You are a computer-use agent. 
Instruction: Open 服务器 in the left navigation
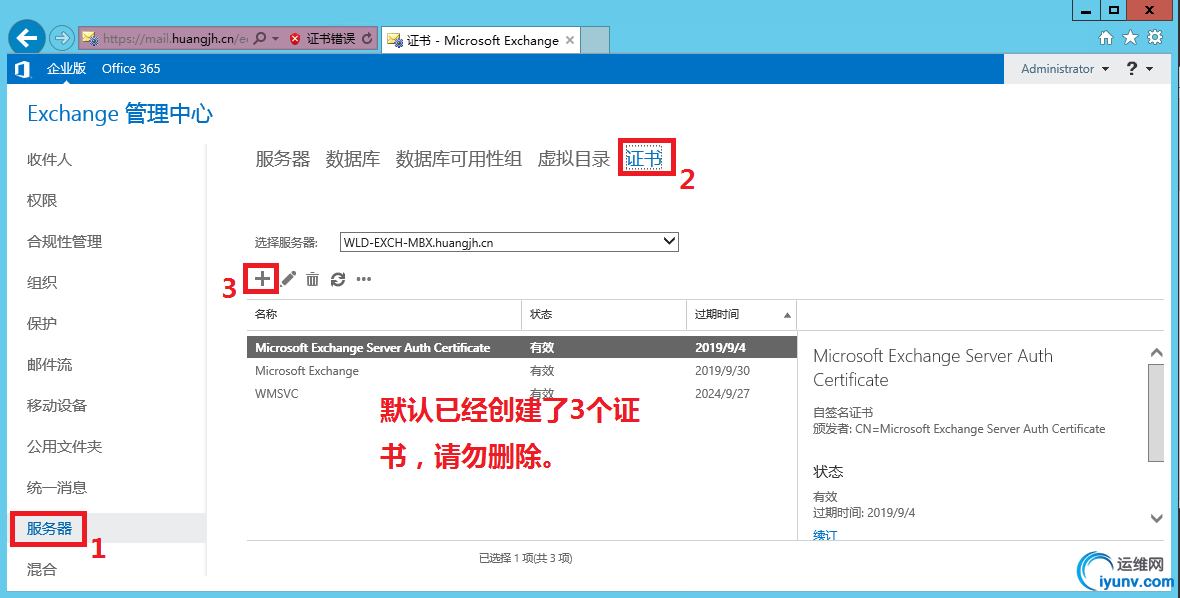click(x=50, y=529)
